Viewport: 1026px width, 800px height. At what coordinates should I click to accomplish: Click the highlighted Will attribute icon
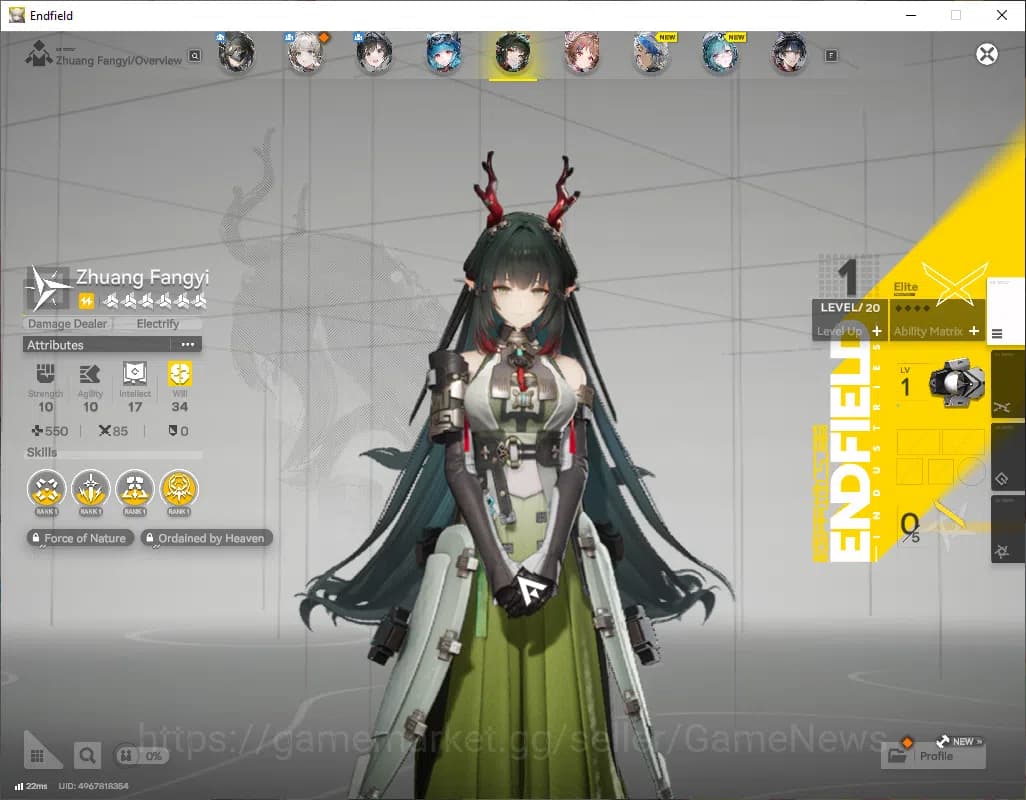click(179, 374)
